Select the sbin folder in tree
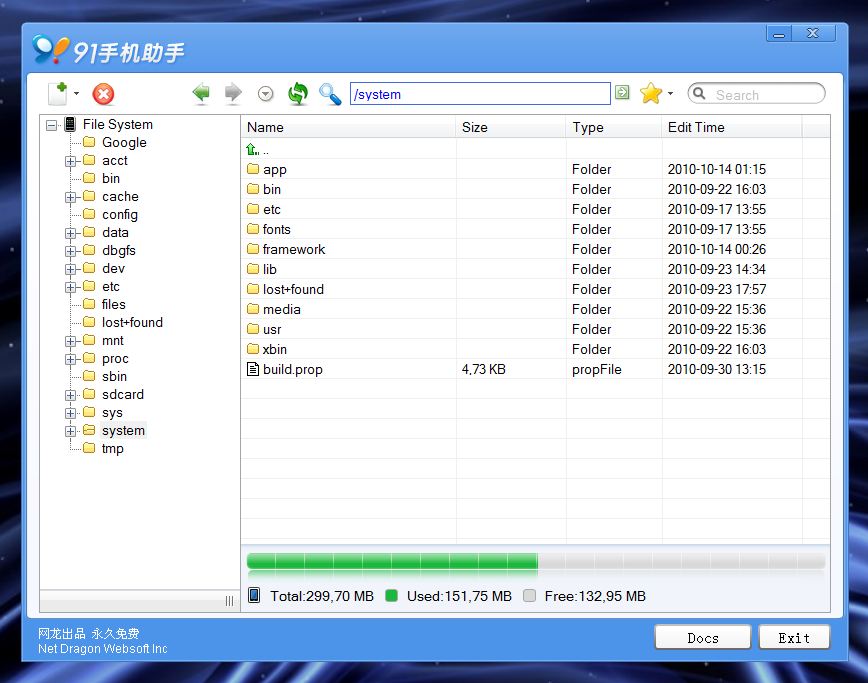 [x=105, y=376]
